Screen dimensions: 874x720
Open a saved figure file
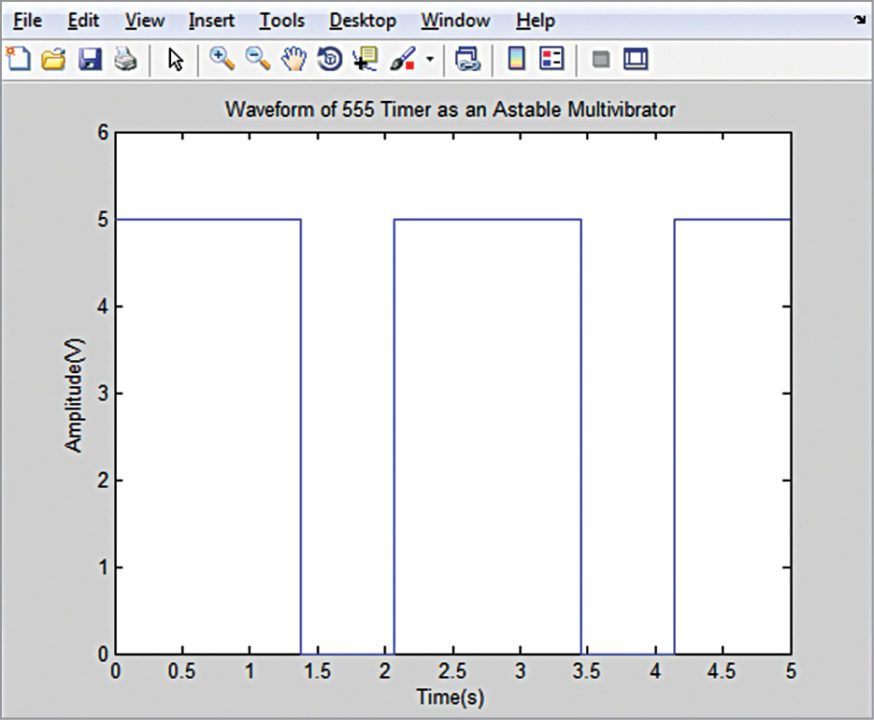55,59
